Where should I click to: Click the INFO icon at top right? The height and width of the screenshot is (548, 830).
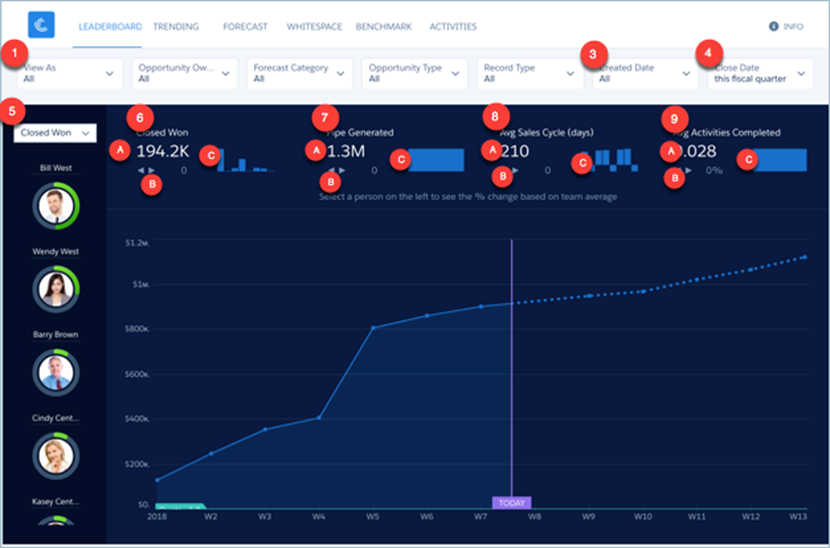coord(773,27)
